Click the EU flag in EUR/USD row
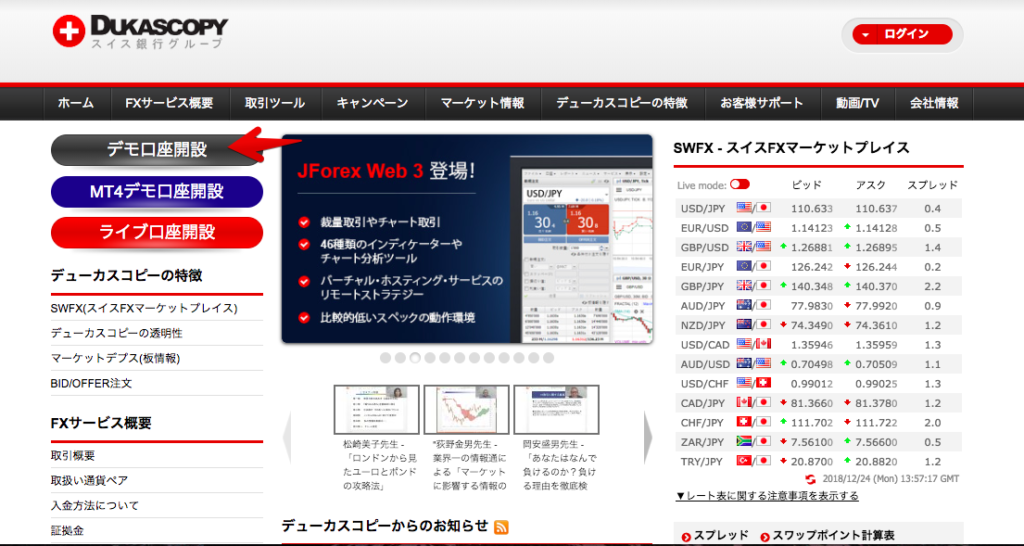This screenshot has height=546, width=1024. (744, 227)
